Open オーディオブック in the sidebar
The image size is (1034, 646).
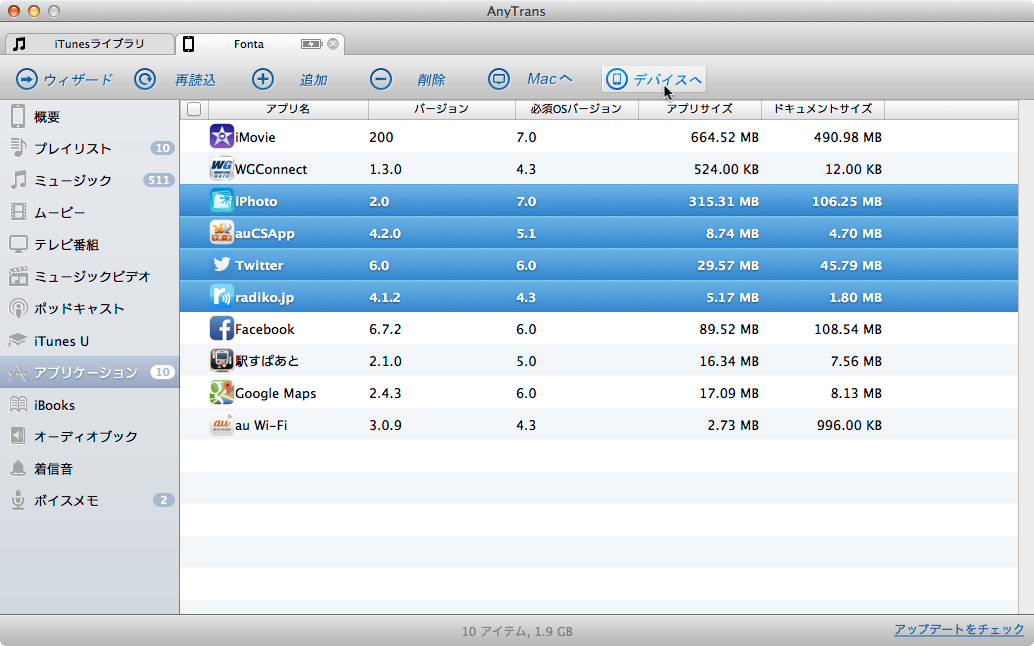pyautogui.click(x=90, y=436)
